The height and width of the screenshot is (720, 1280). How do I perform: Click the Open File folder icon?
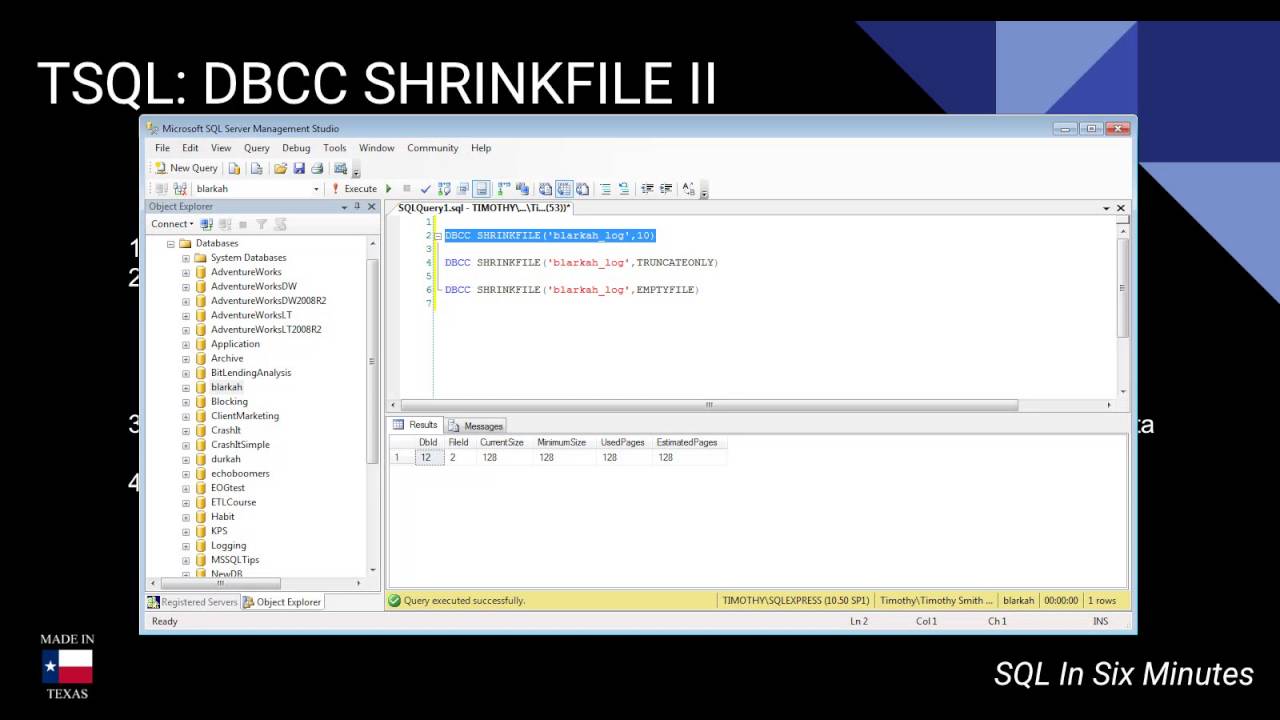280,168
